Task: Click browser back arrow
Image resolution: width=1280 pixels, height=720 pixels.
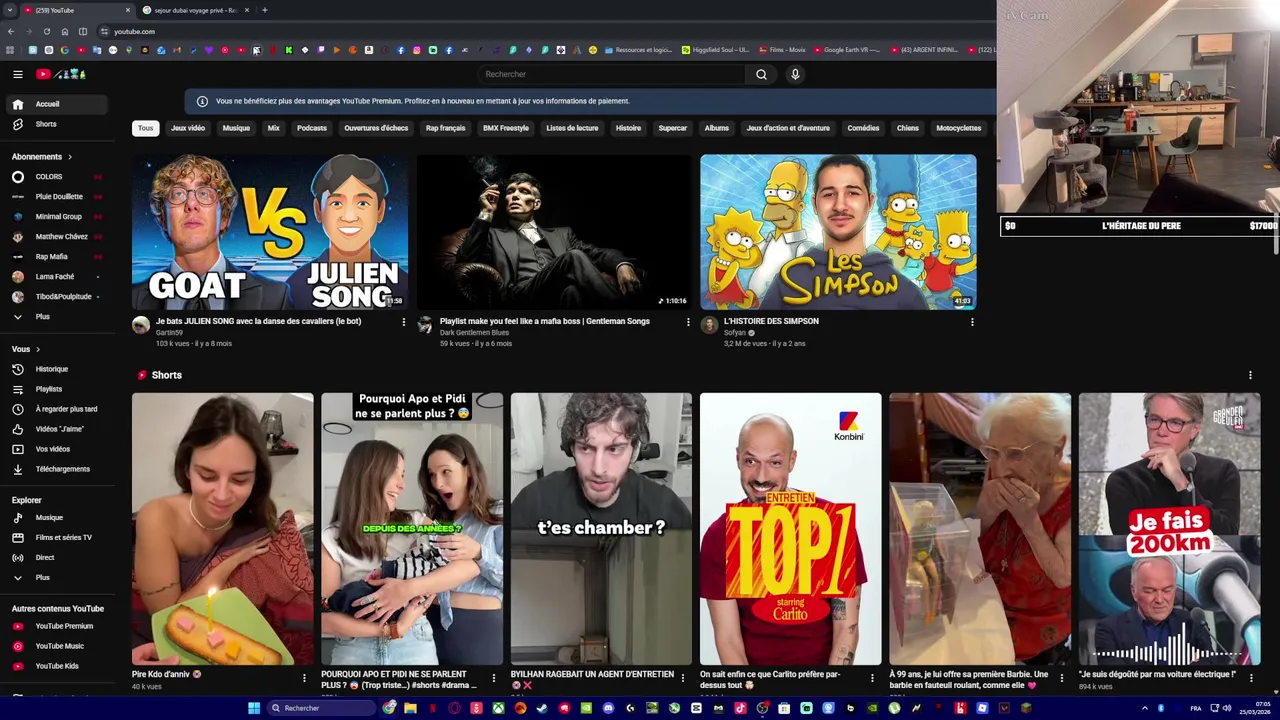Action: 11,31
